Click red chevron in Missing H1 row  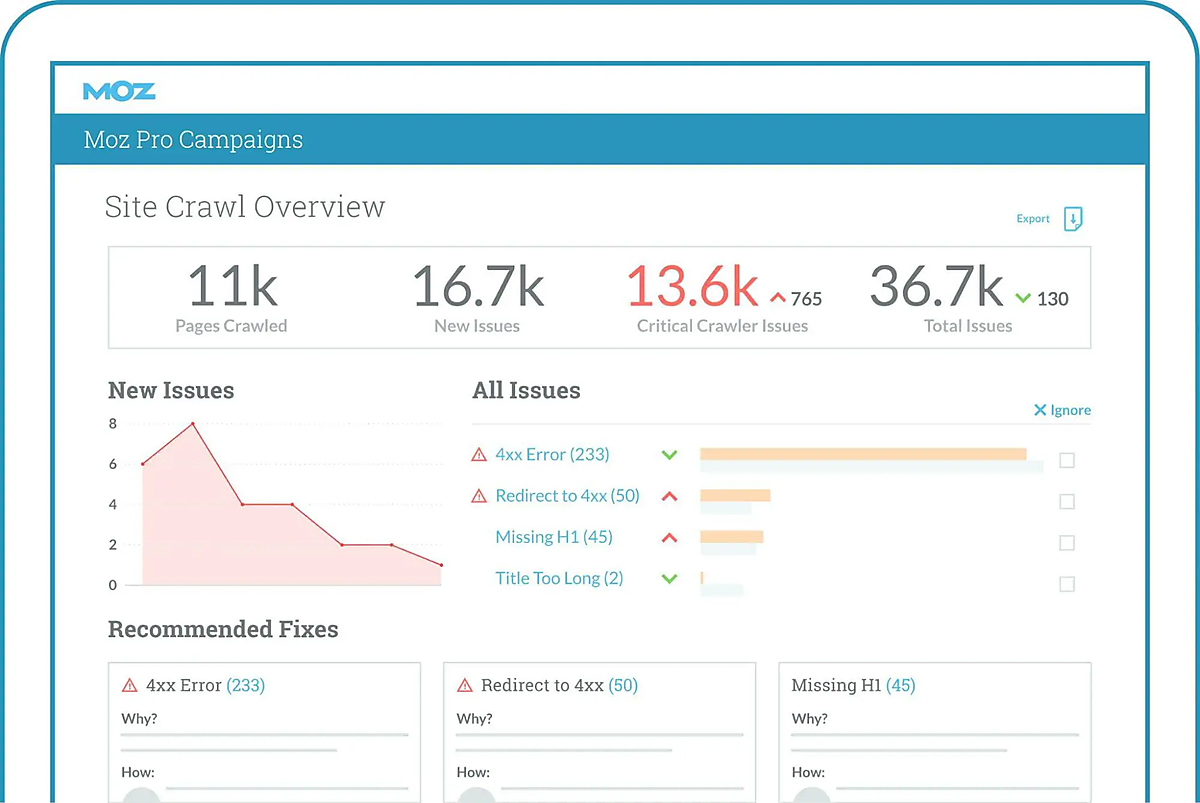click(670, 537)
